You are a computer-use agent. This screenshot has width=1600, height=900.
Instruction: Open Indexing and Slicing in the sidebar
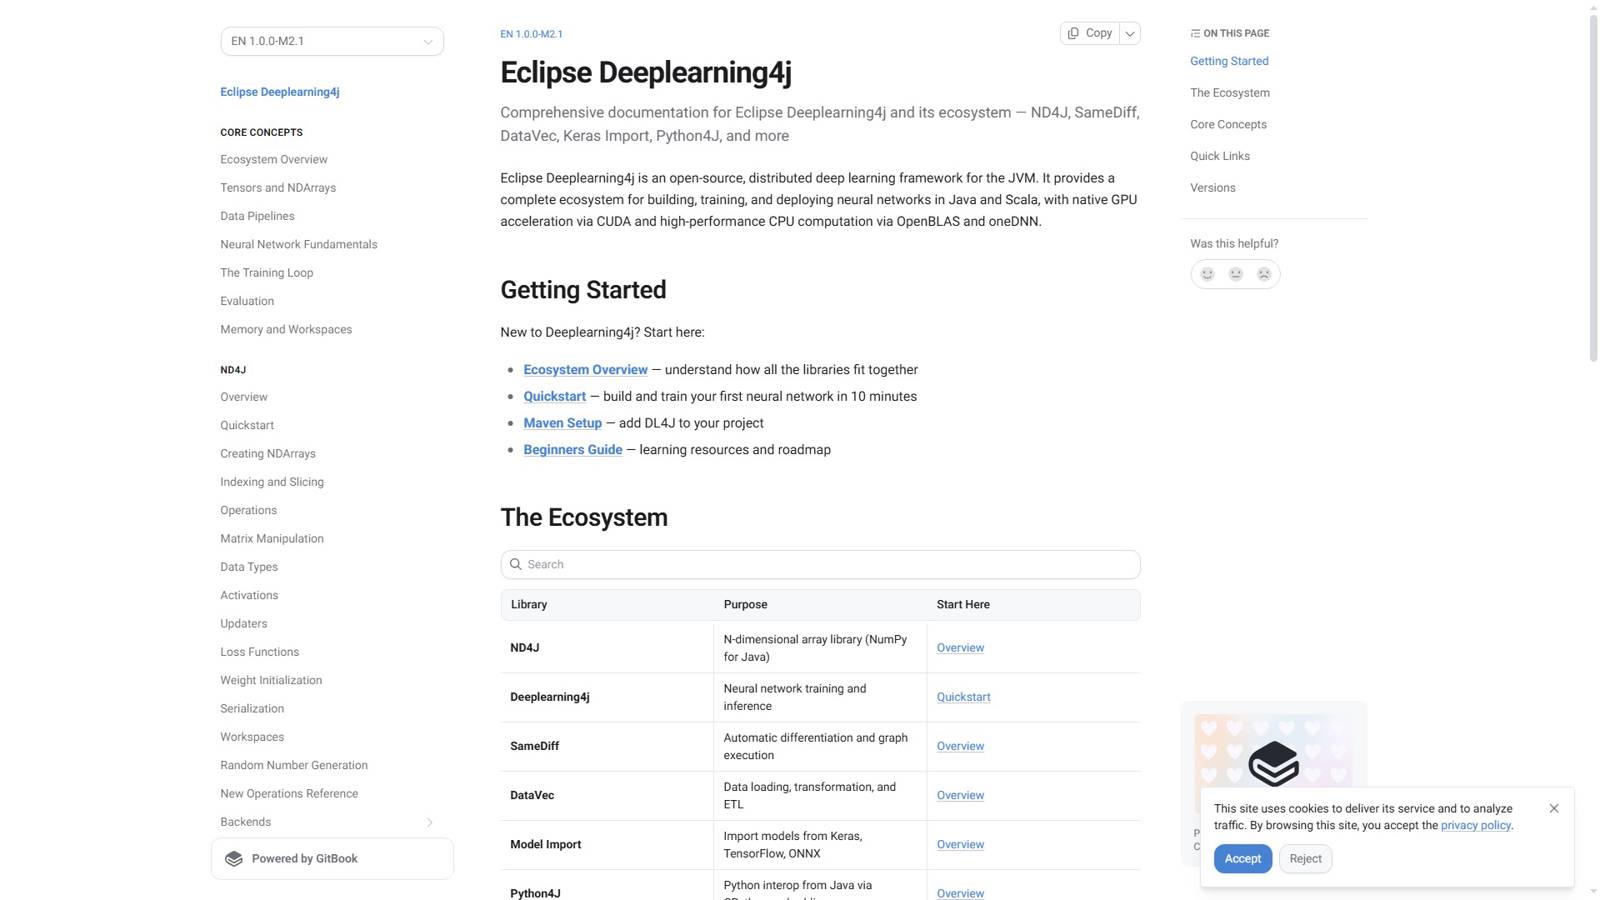[272, 482]
